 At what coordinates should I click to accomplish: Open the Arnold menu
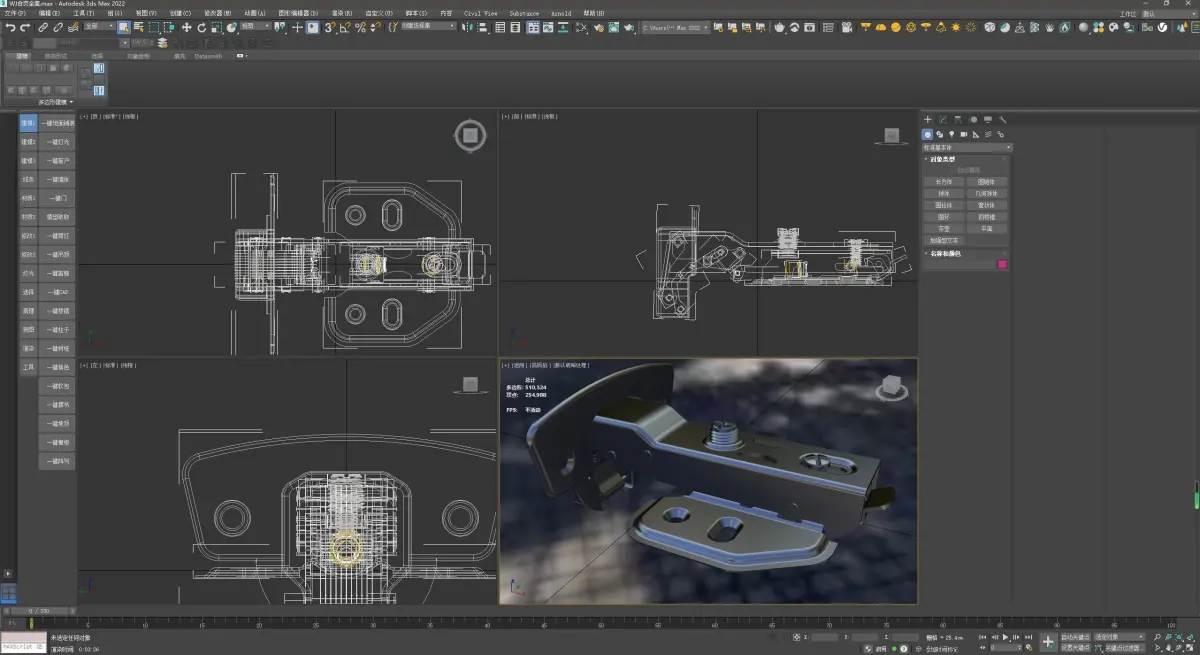point(561,14)
